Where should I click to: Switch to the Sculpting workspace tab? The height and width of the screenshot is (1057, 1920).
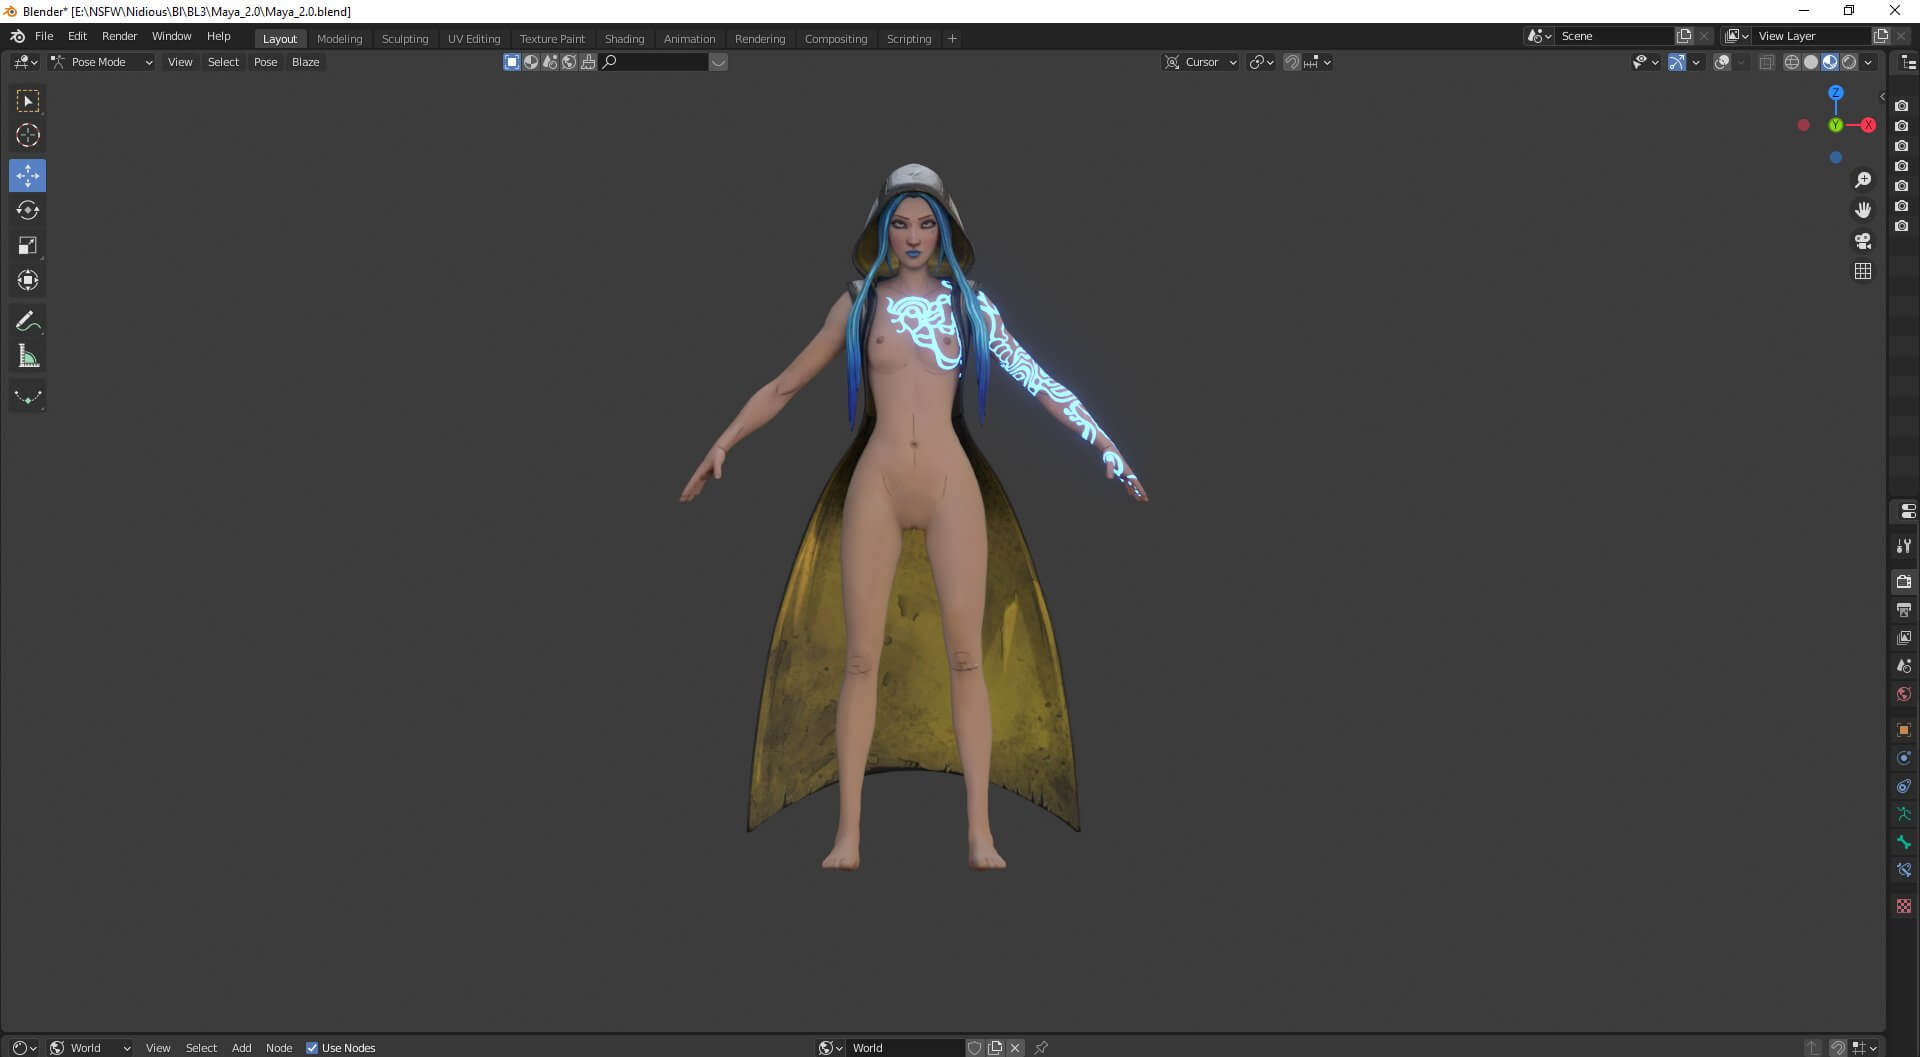point(404,39)
